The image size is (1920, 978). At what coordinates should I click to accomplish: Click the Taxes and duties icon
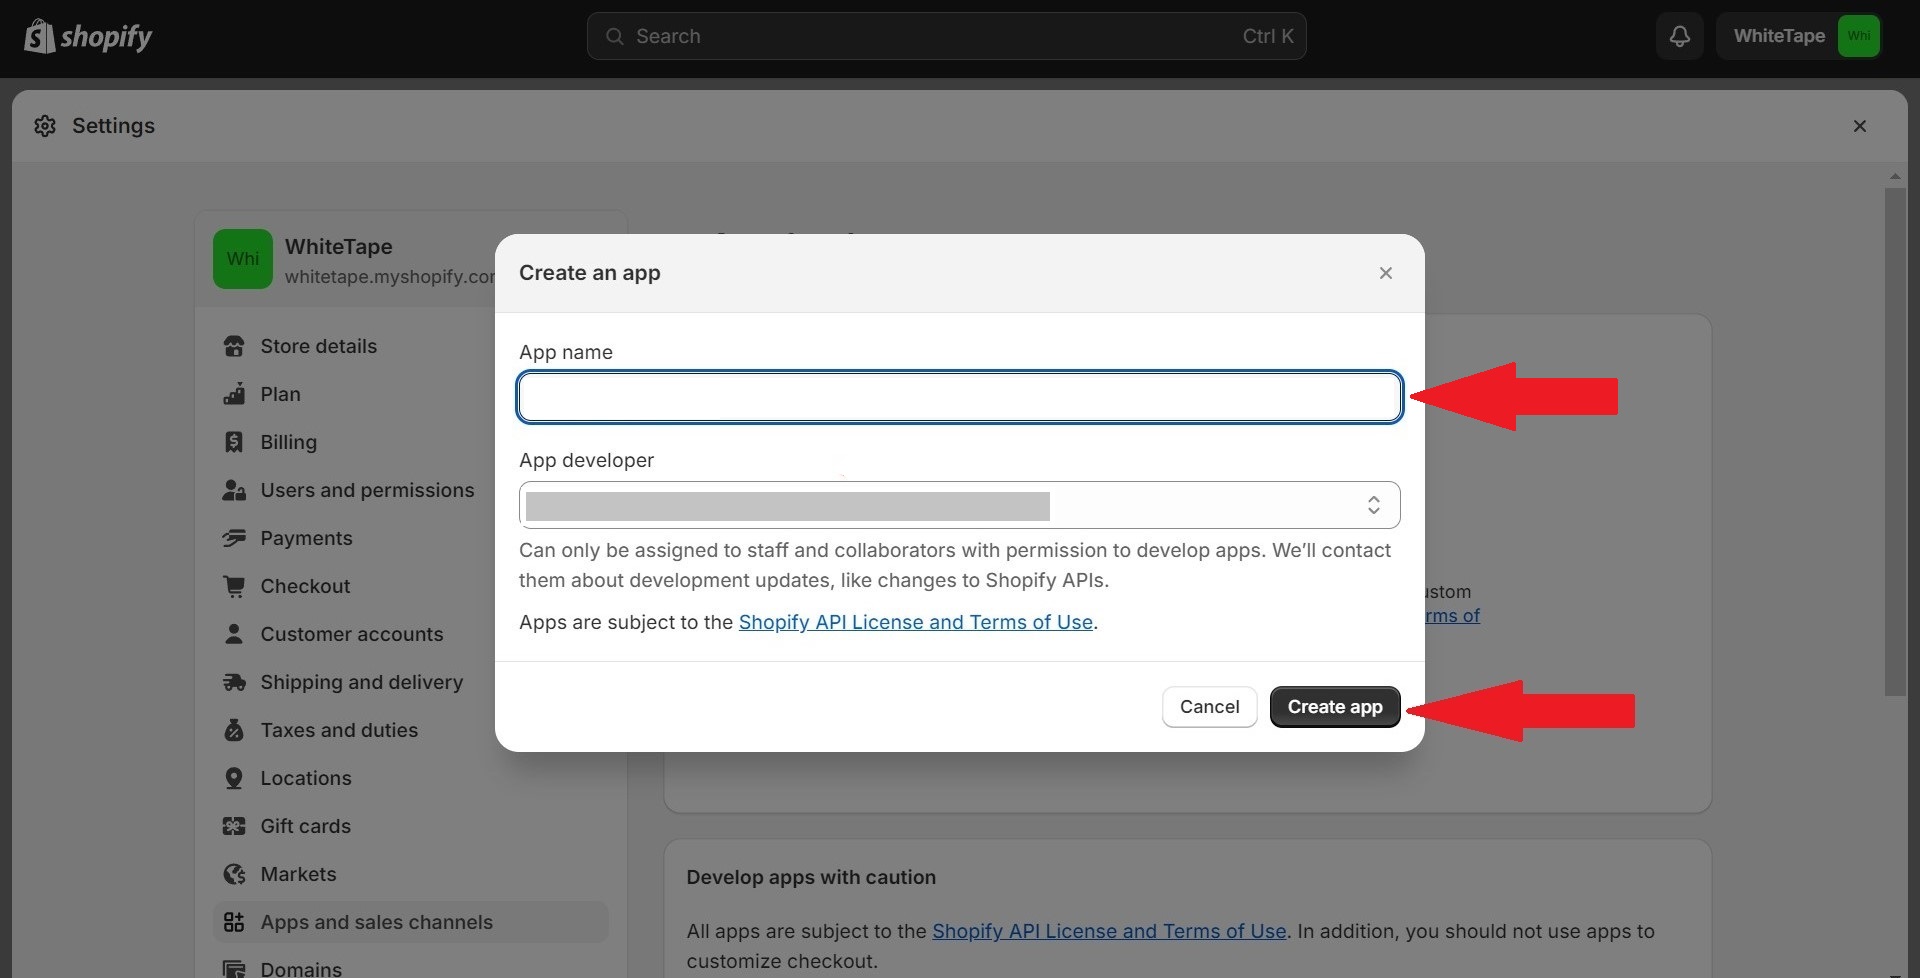click(234, 730)
